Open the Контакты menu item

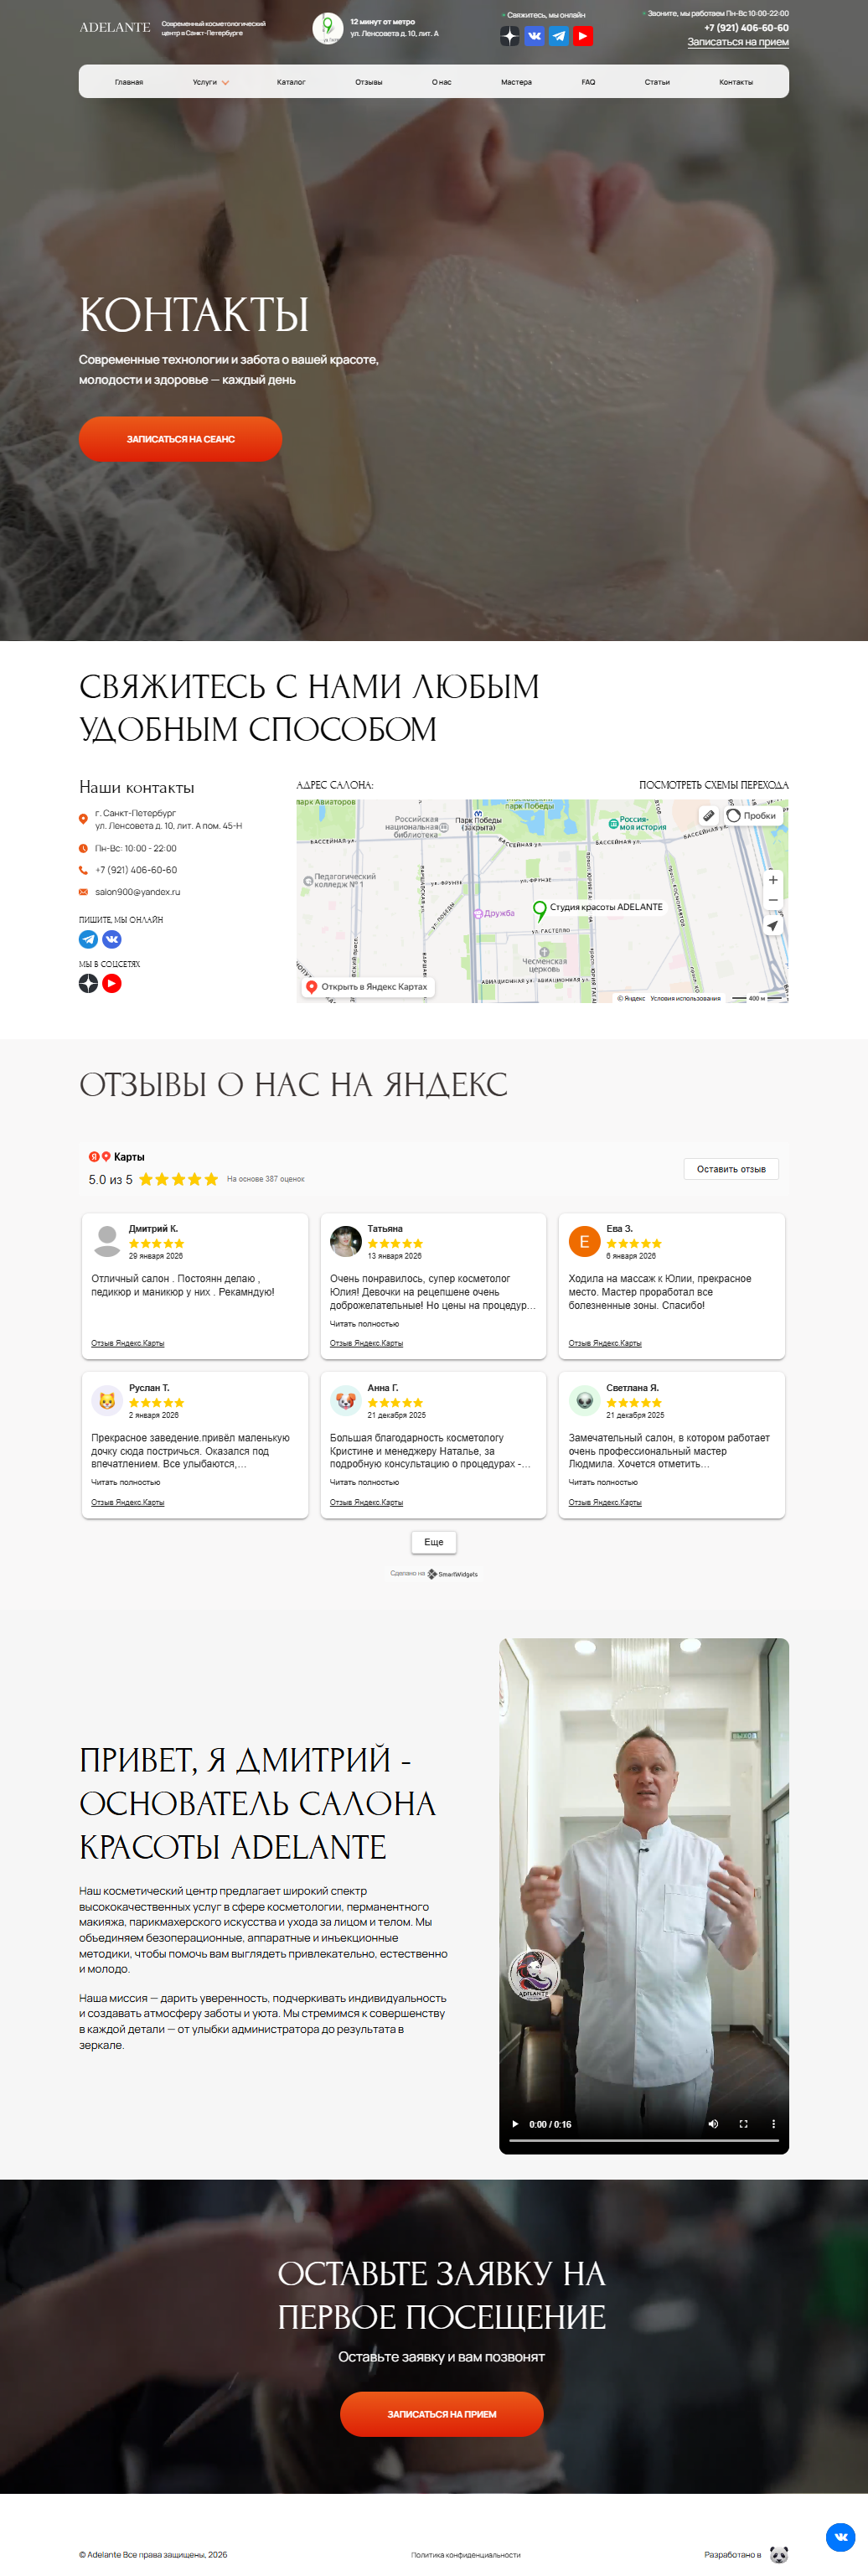[736, 82]
